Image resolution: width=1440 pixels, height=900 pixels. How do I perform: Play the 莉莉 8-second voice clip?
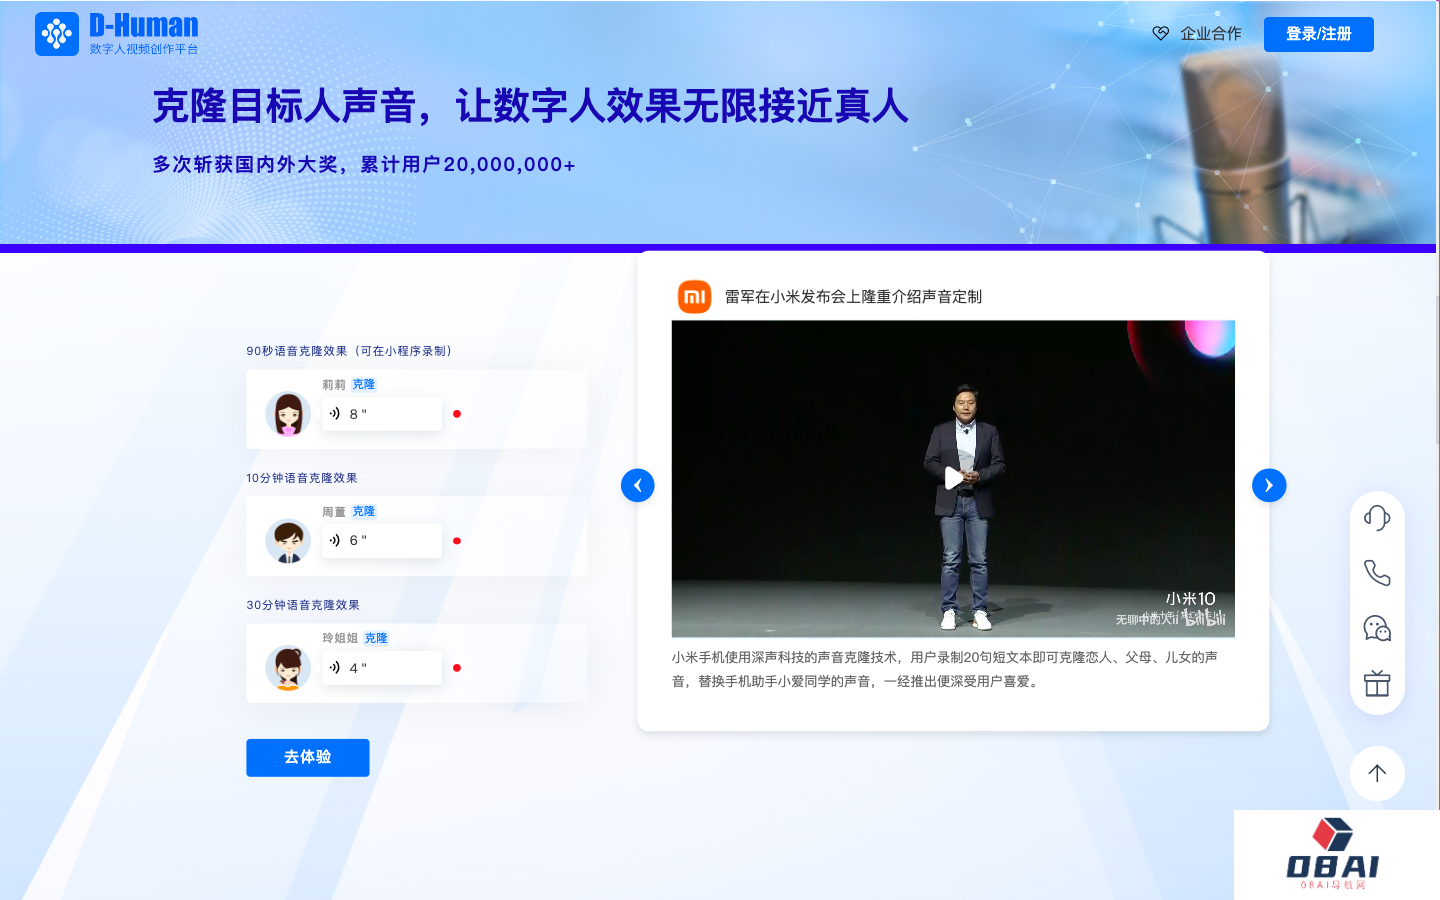[381, 414]
